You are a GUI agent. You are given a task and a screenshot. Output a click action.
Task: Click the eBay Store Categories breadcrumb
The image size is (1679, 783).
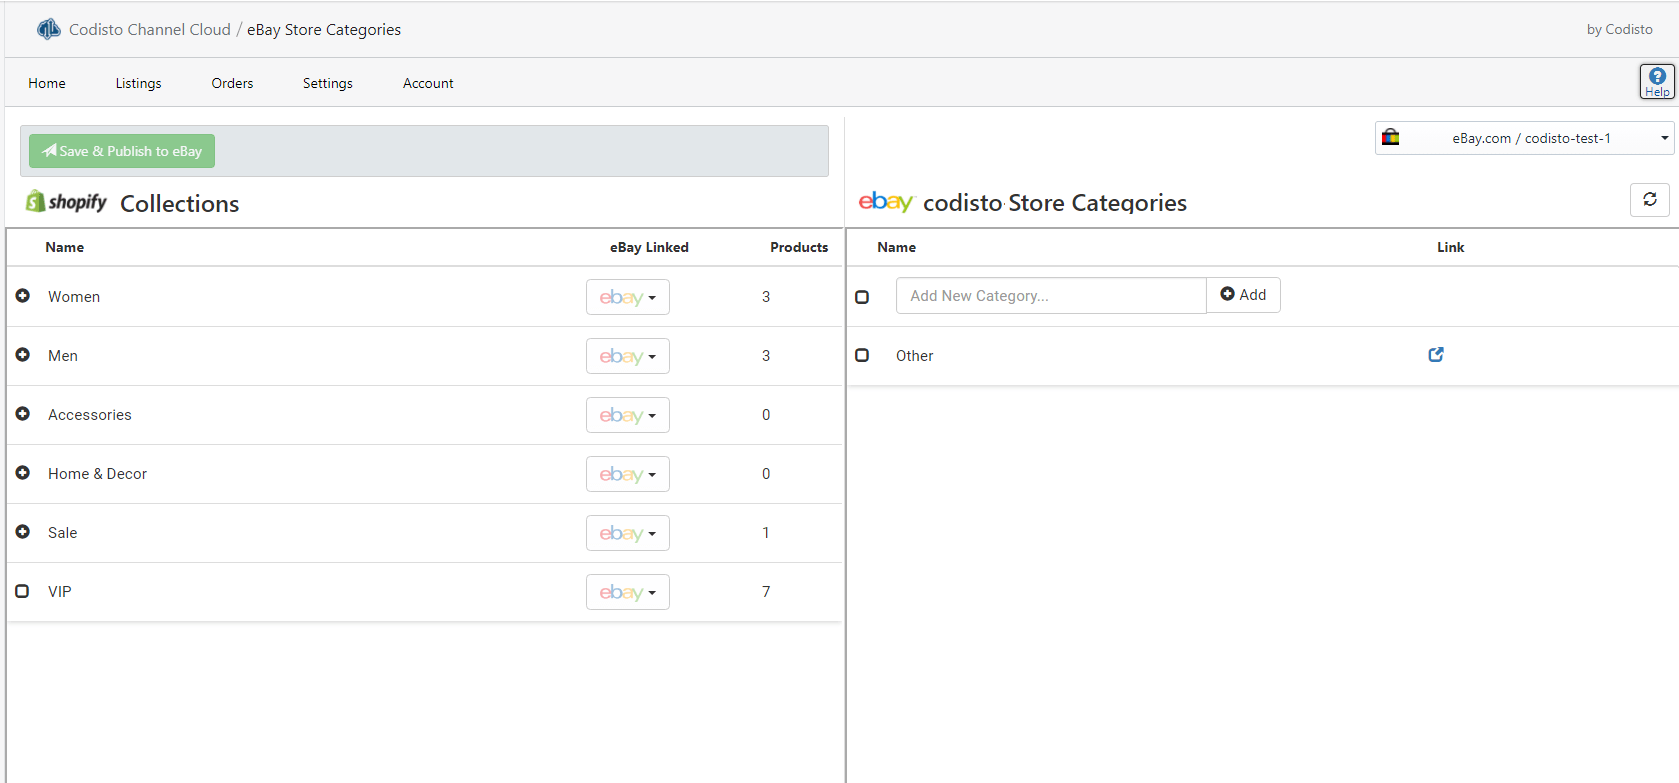tap(324, 30)
